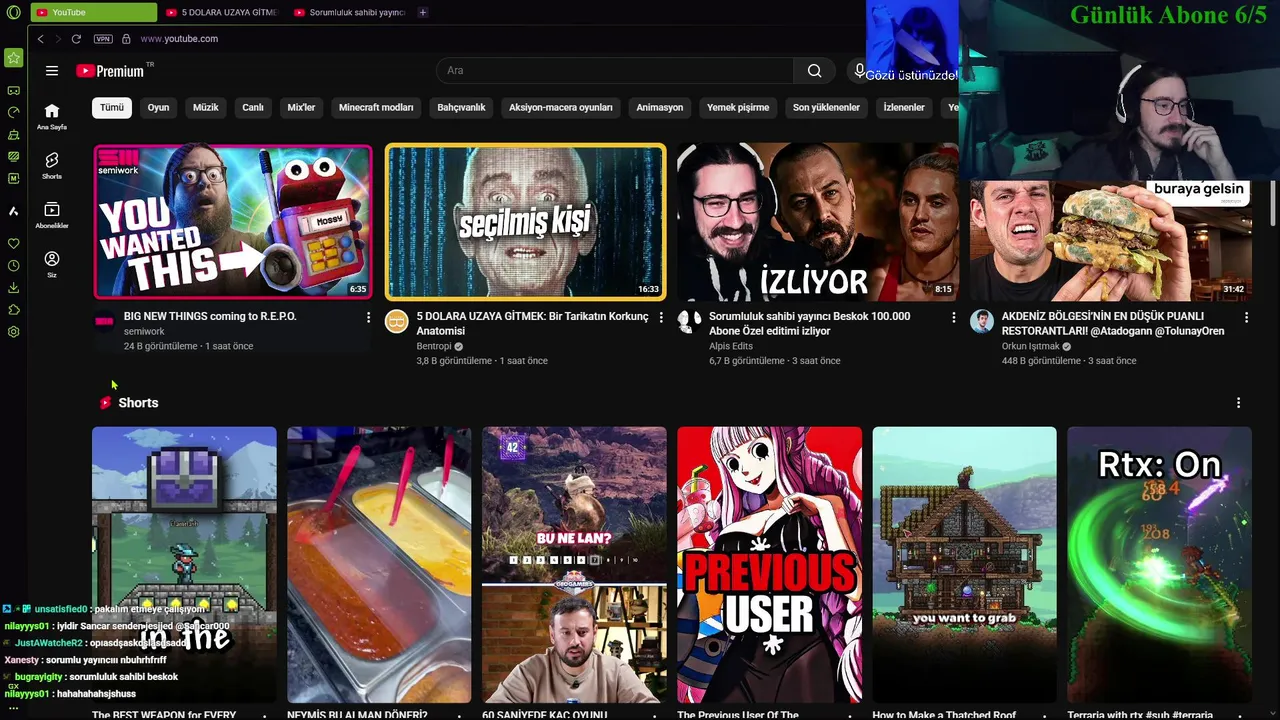Open downloads arrow icon in sidebar
1280x720 pixels.
(13, 288)
